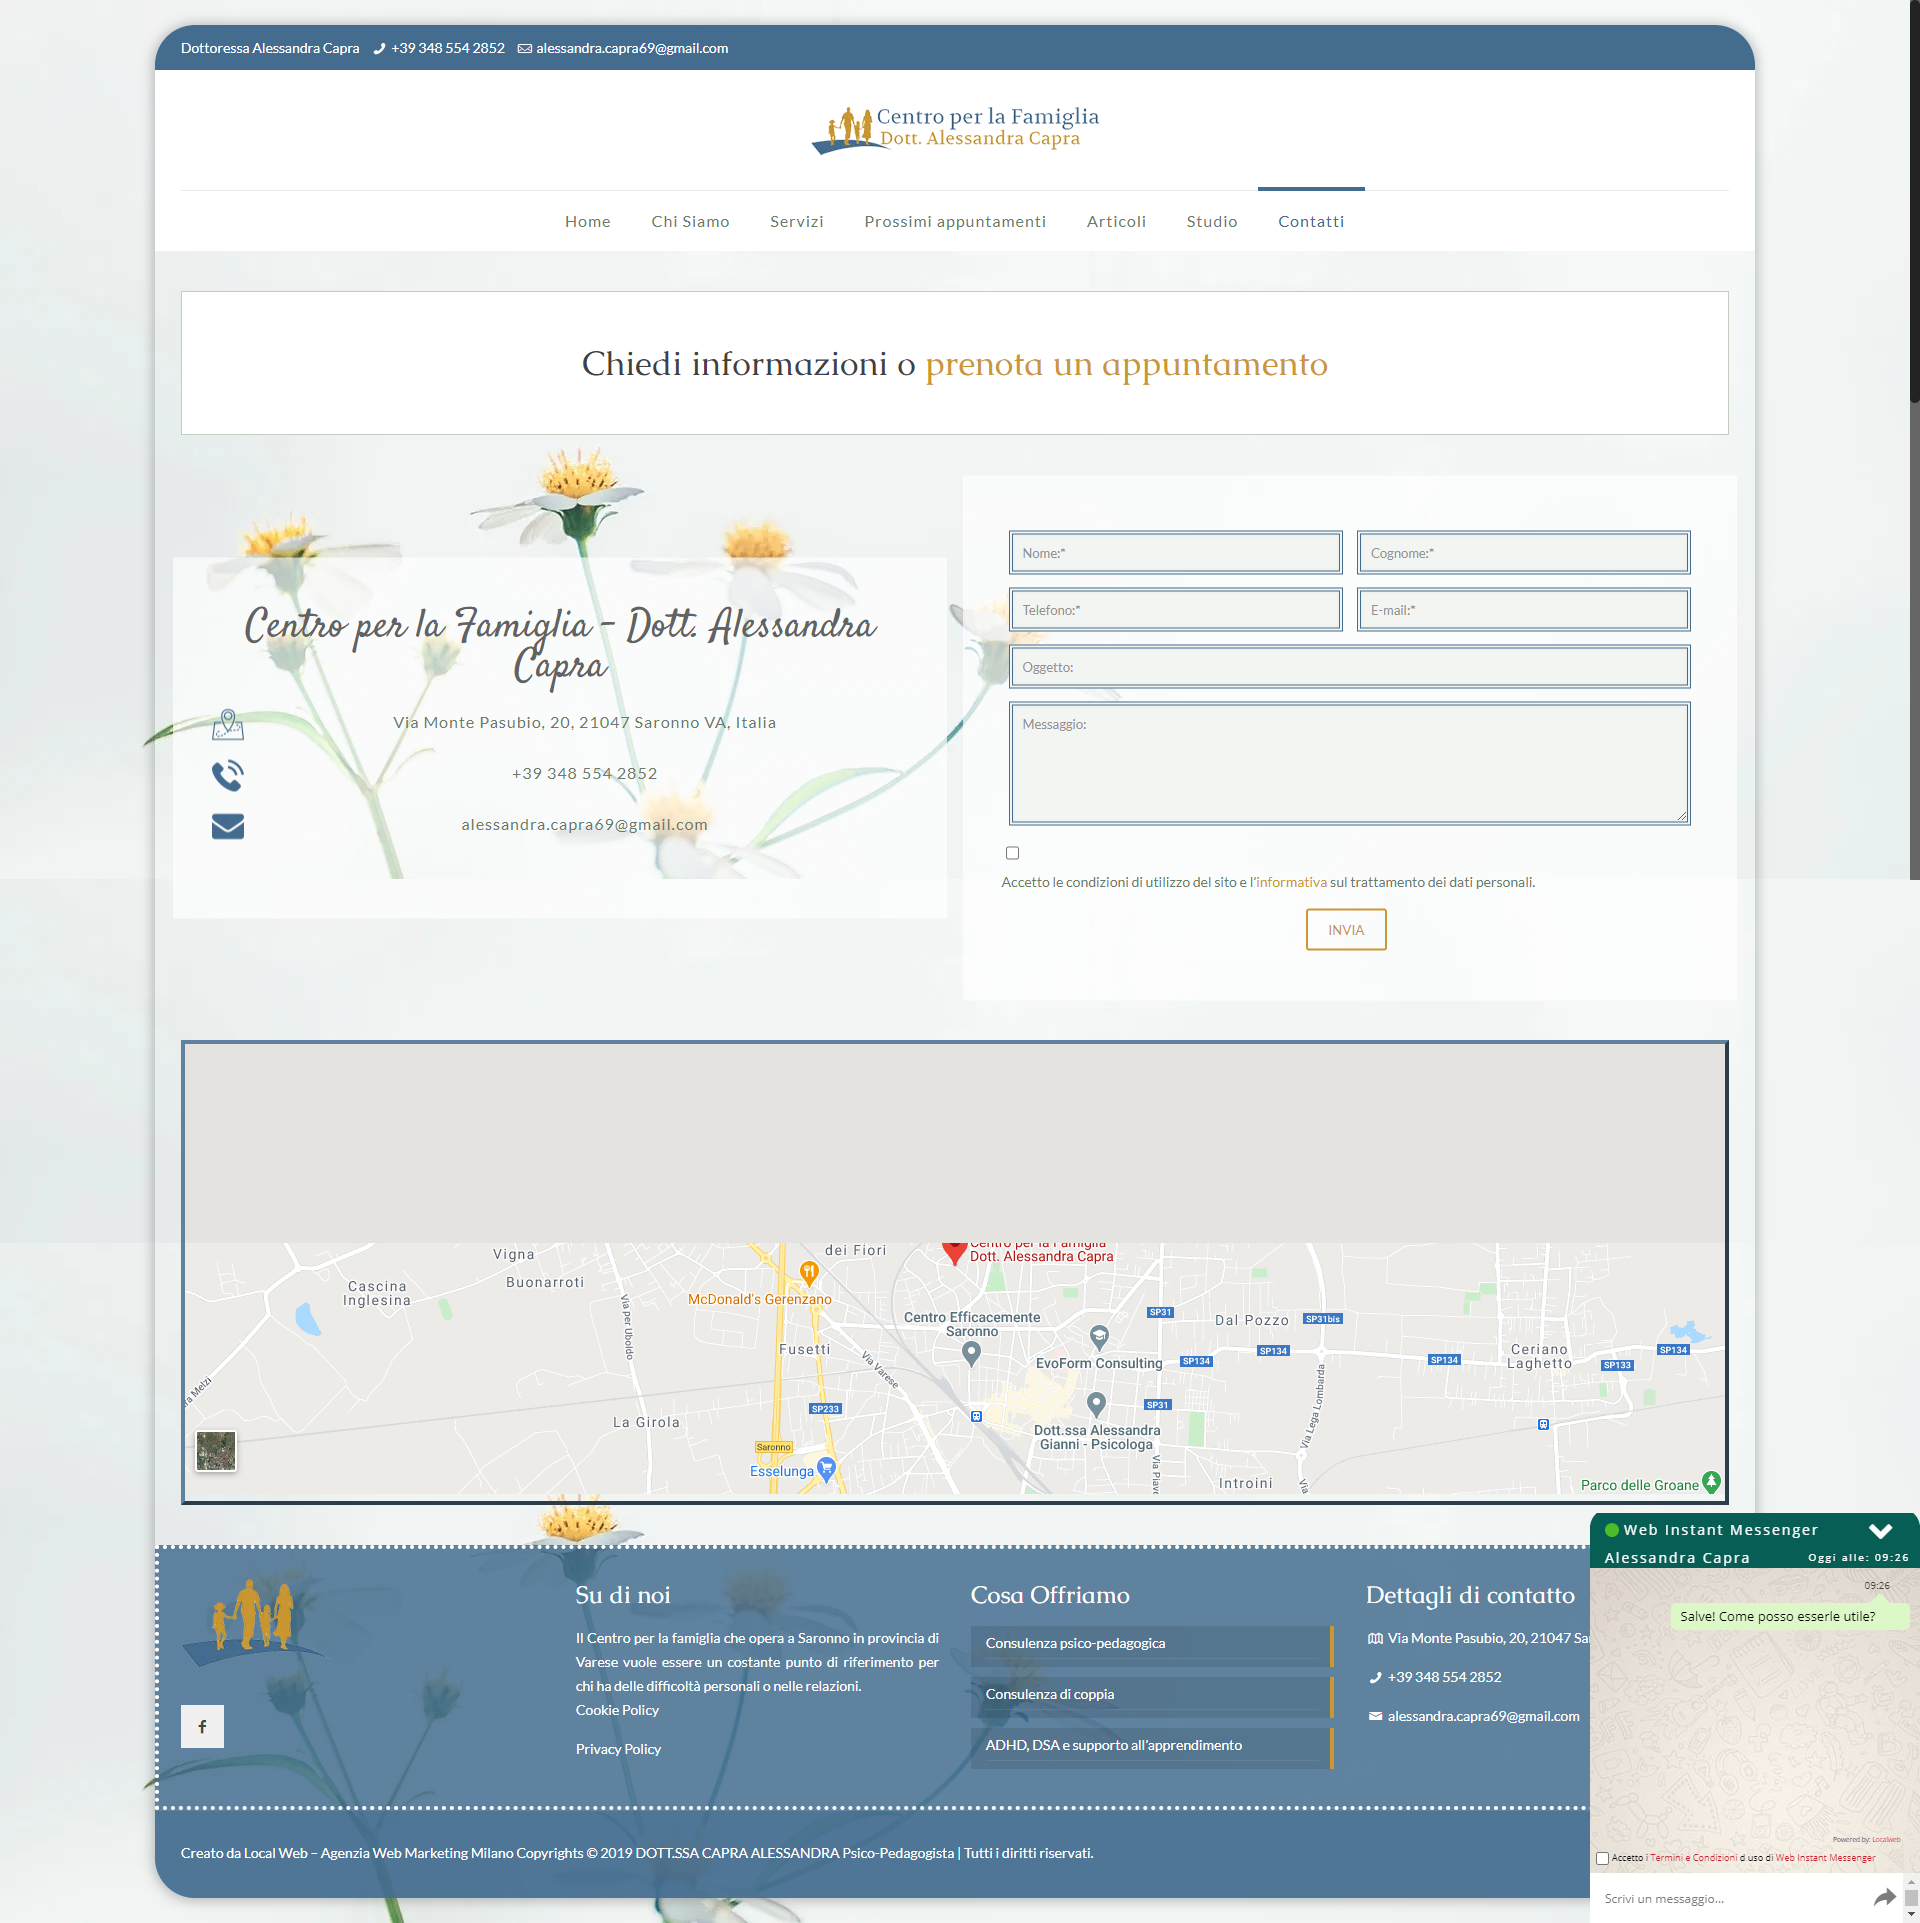Click the phone handset icon beside the address

(228, 775)
